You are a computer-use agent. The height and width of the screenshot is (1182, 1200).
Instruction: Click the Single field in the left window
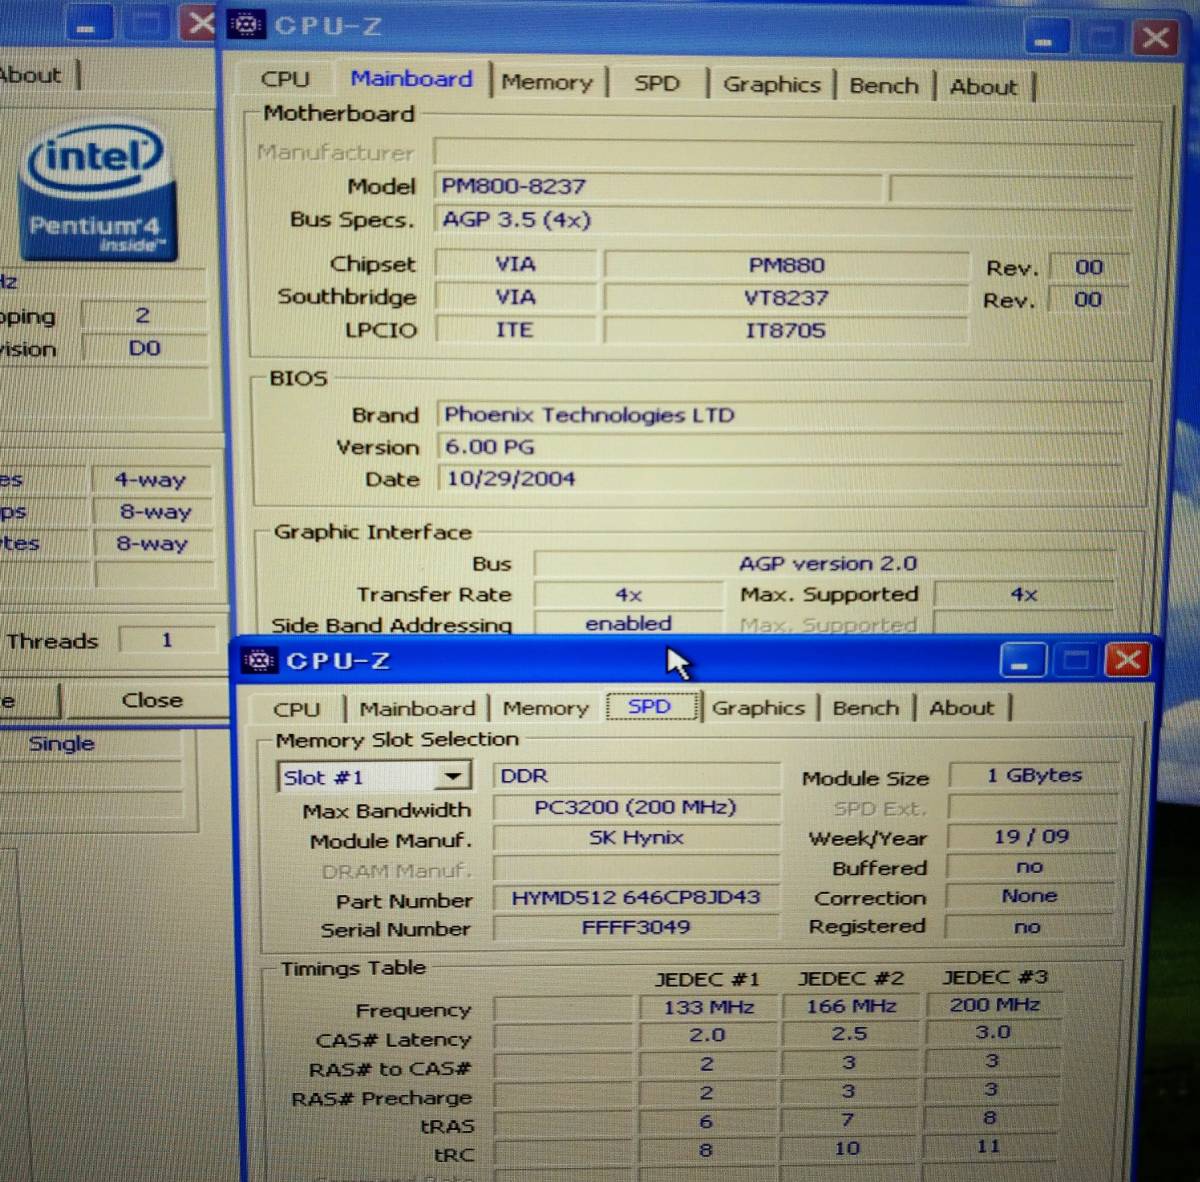point(92,743)
